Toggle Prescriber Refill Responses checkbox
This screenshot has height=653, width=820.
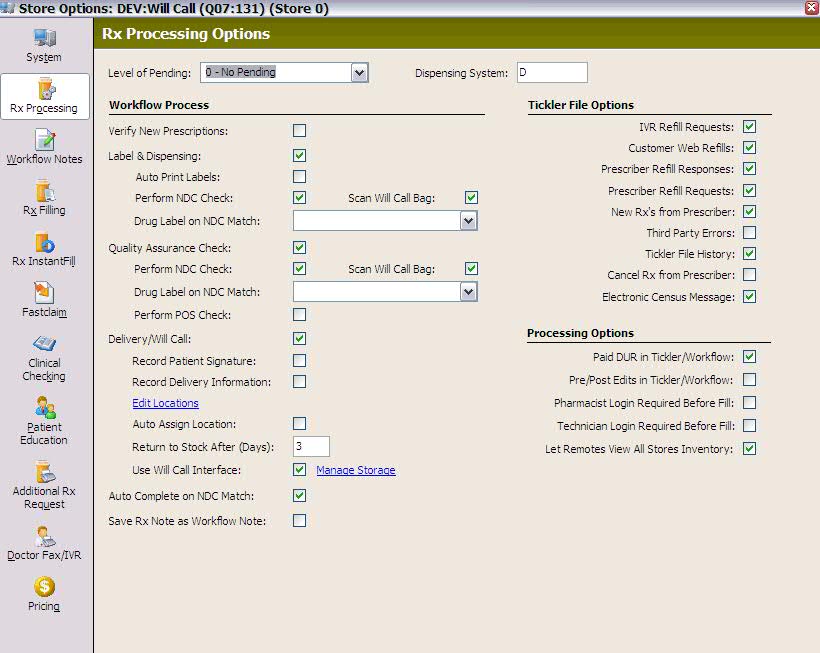tap(749, 168)
